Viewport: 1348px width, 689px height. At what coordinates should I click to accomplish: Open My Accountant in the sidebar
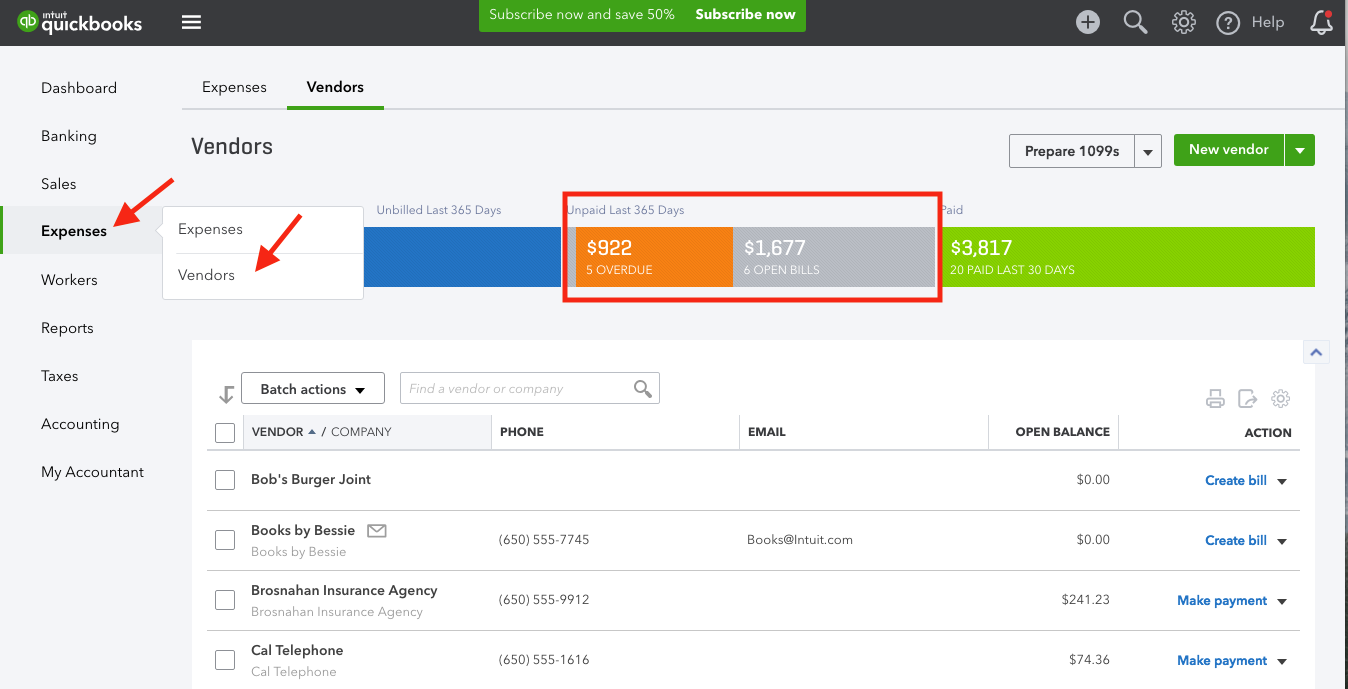92,472
